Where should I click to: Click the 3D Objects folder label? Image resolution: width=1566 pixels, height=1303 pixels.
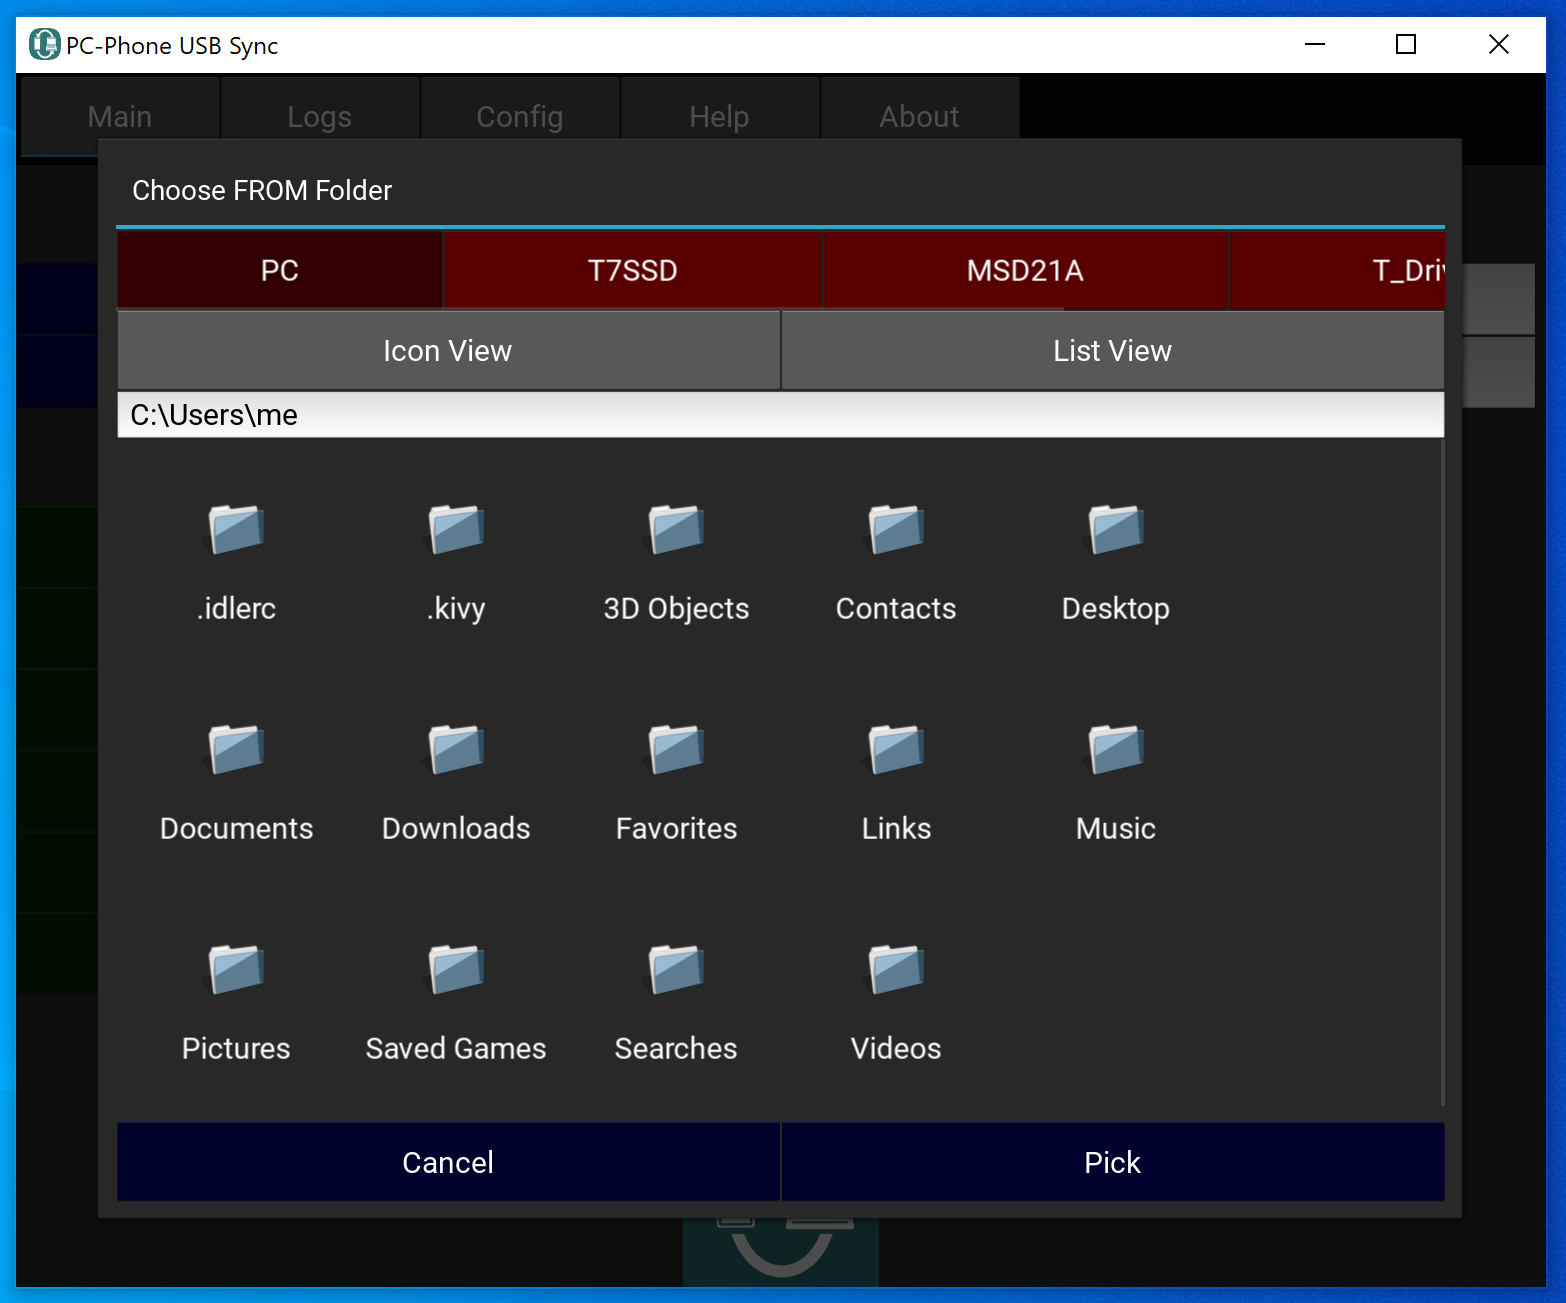676,609
